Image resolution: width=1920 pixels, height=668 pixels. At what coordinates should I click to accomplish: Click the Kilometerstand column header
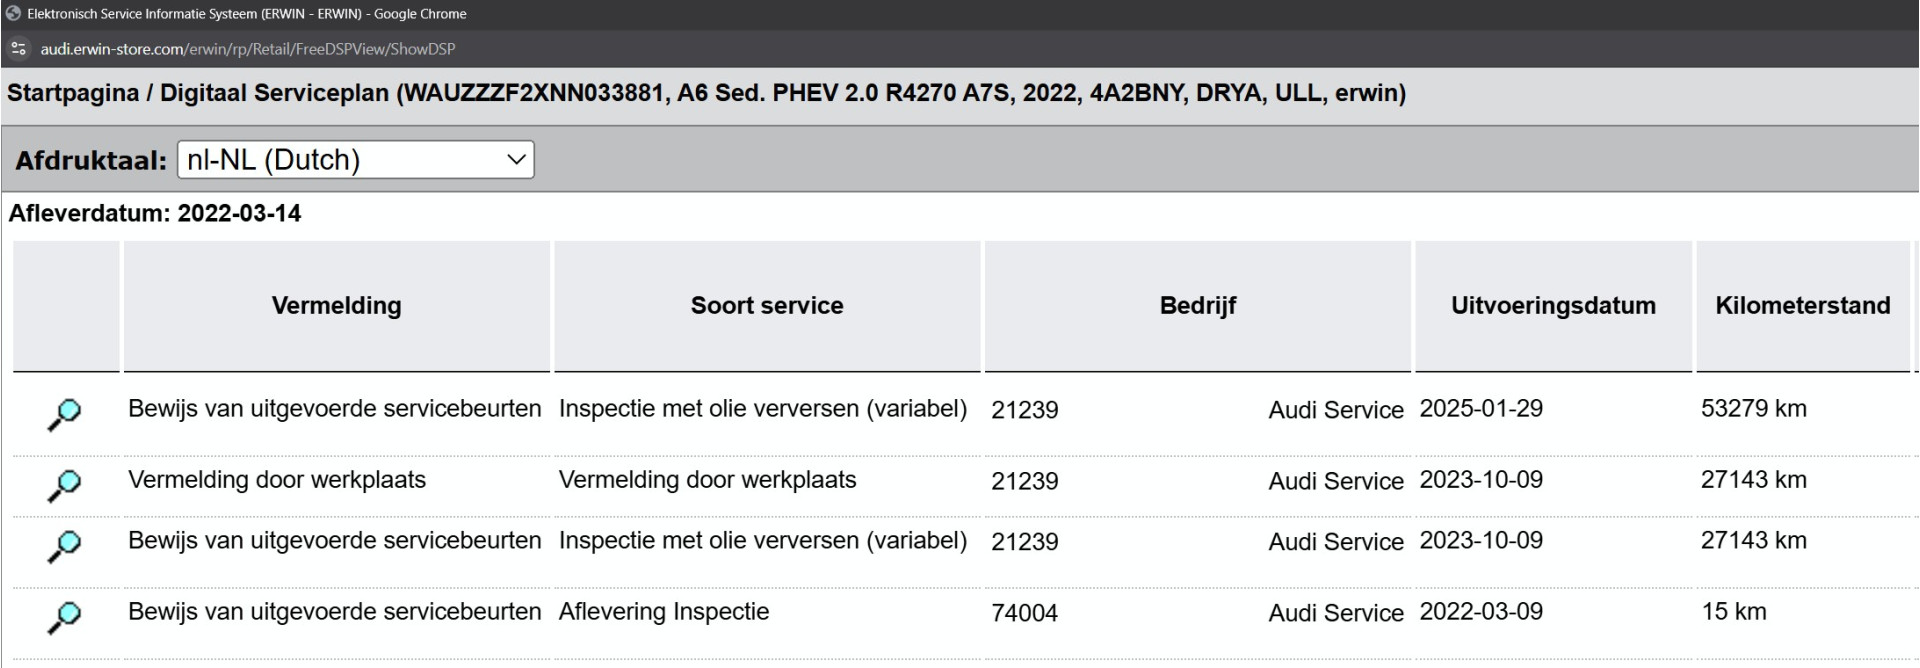click(x=1803, y=306)
